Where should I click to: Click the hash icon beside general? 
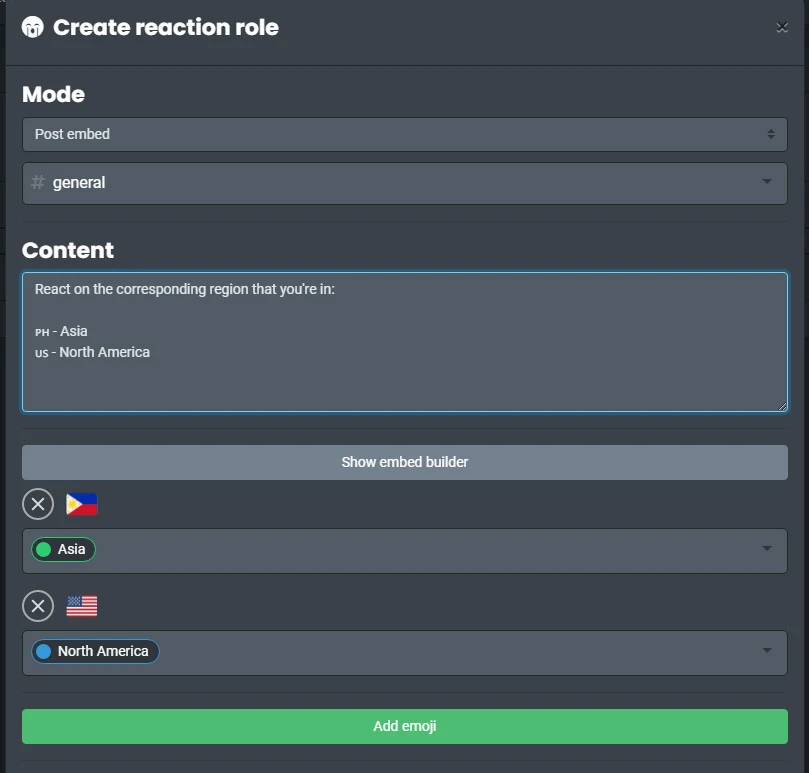[x=38, y=183]
